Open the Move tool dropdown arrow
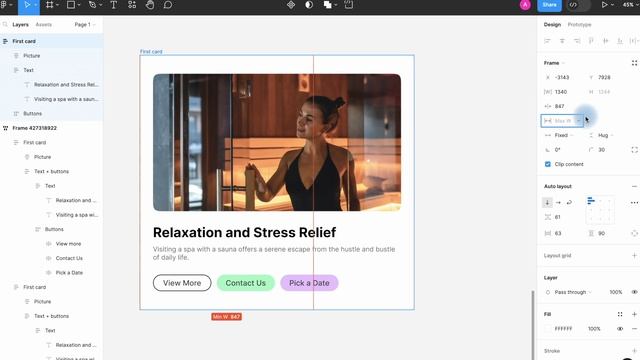Screen dimensions: 640x360 click(36, 5)
